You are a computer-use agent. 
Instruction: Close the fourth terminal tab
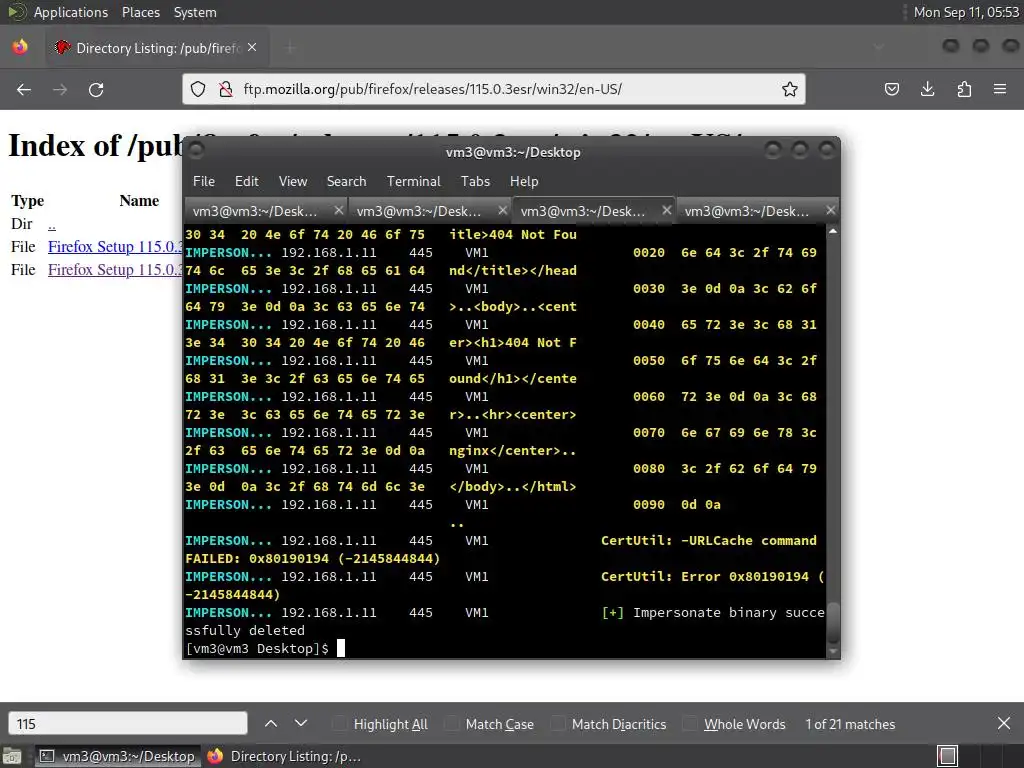click(830, 210)
